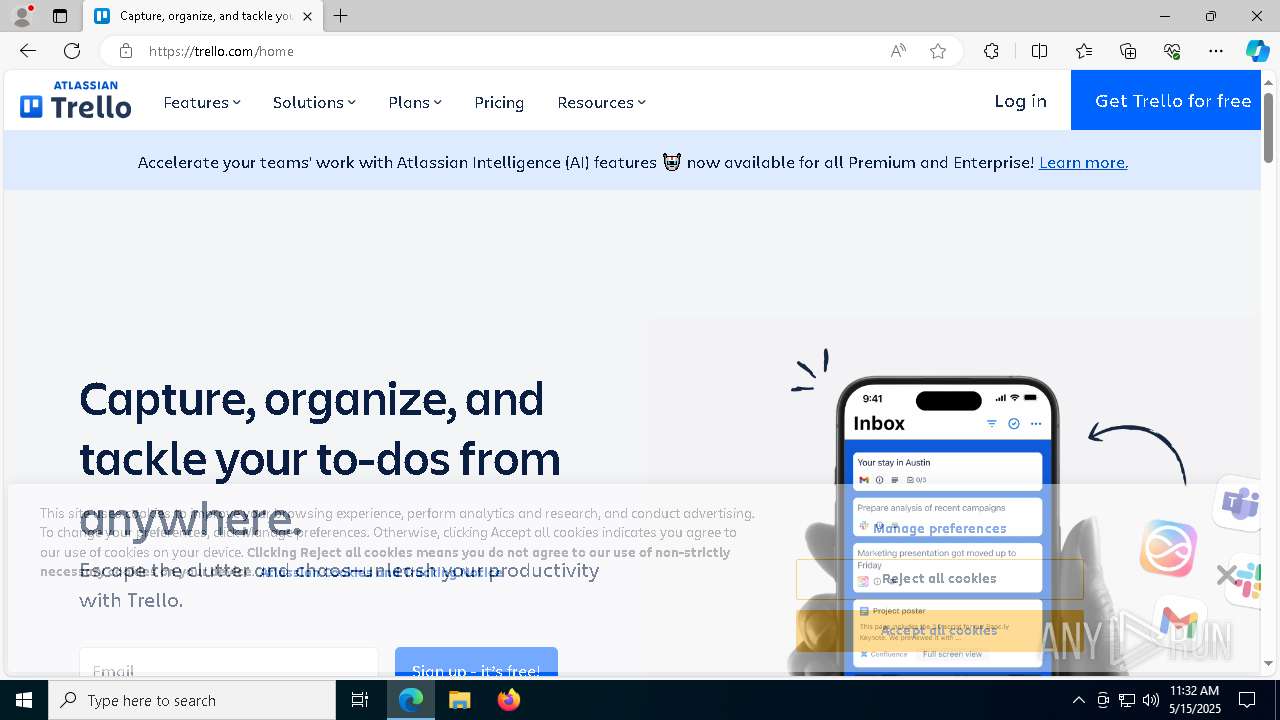The image size is (1280, 720).
Task: Click Sign up - it's free!
Action: (x=476, y=662)
